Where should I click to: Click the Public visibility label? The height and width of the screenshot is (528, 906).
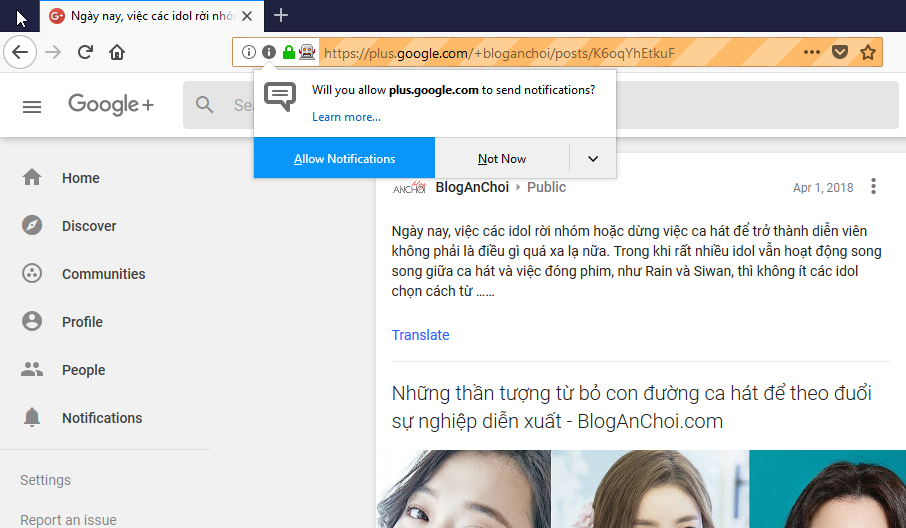click(x=546, y=187)
